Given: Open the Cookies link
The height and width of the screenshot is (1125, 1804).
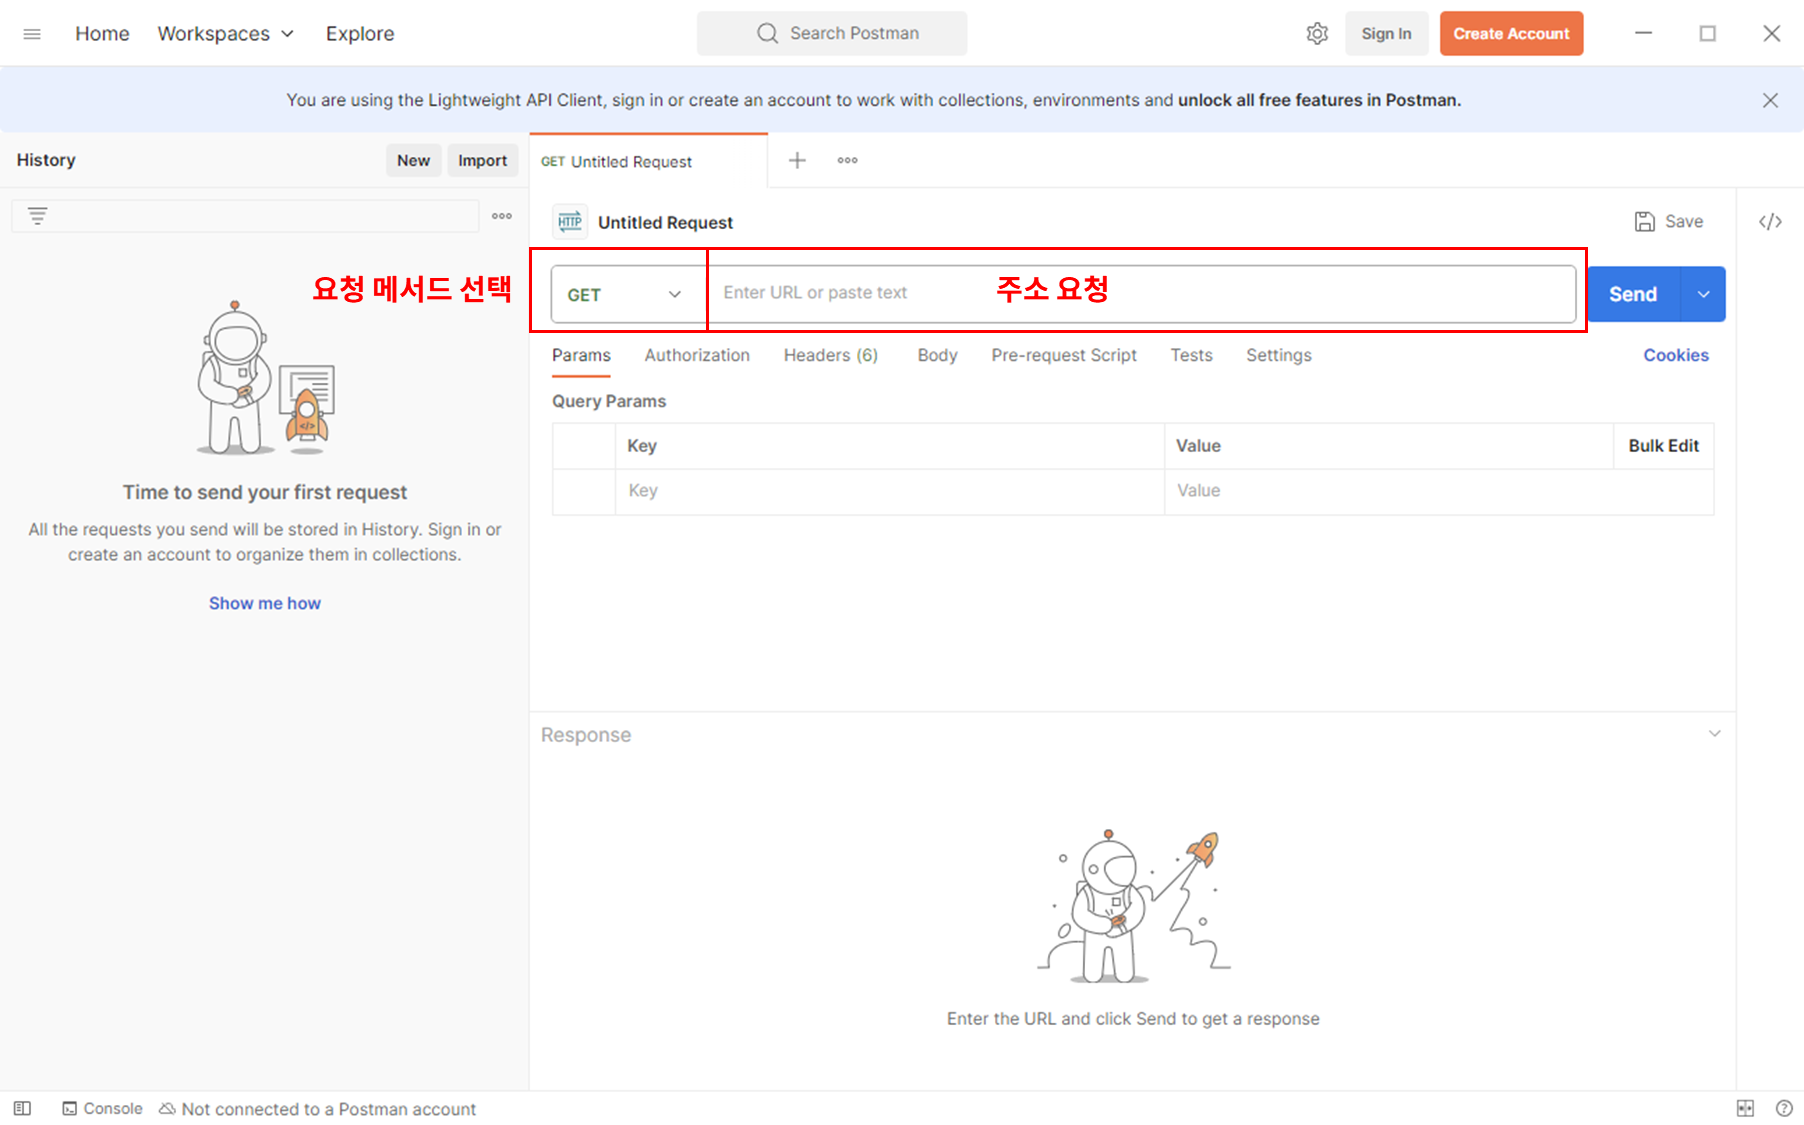Looking at the screenshot, I should [1676, 355].
